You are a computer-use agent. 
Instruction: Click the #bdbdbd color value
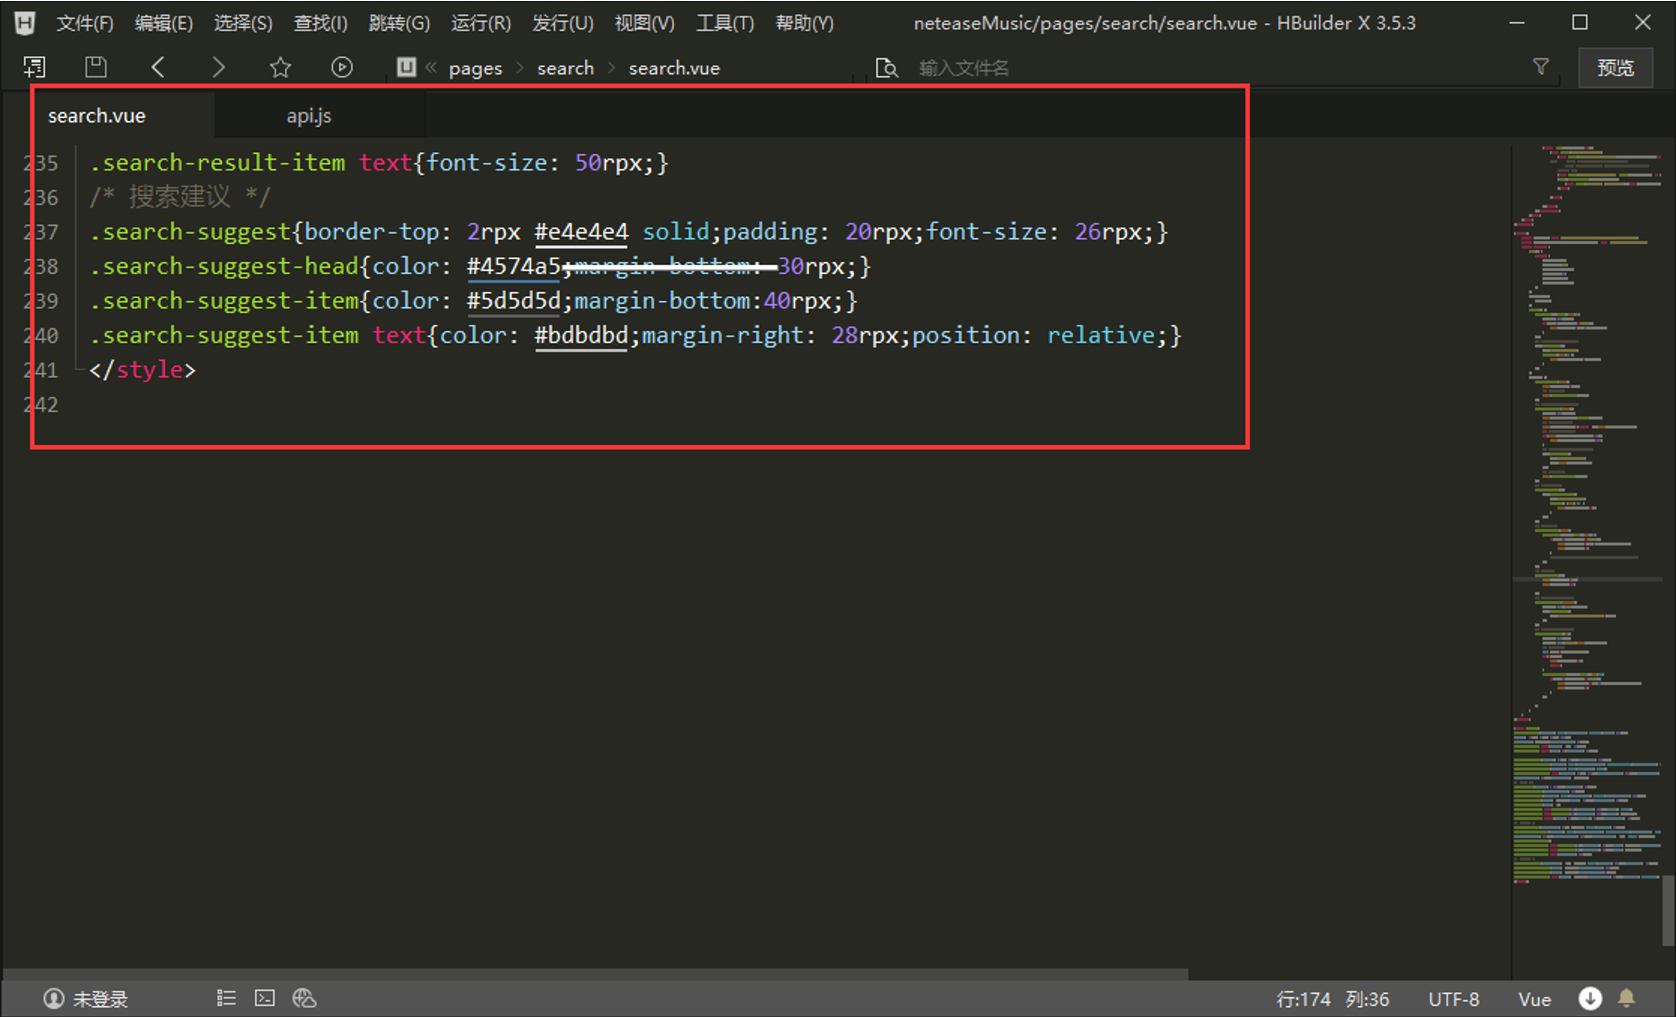581,335
